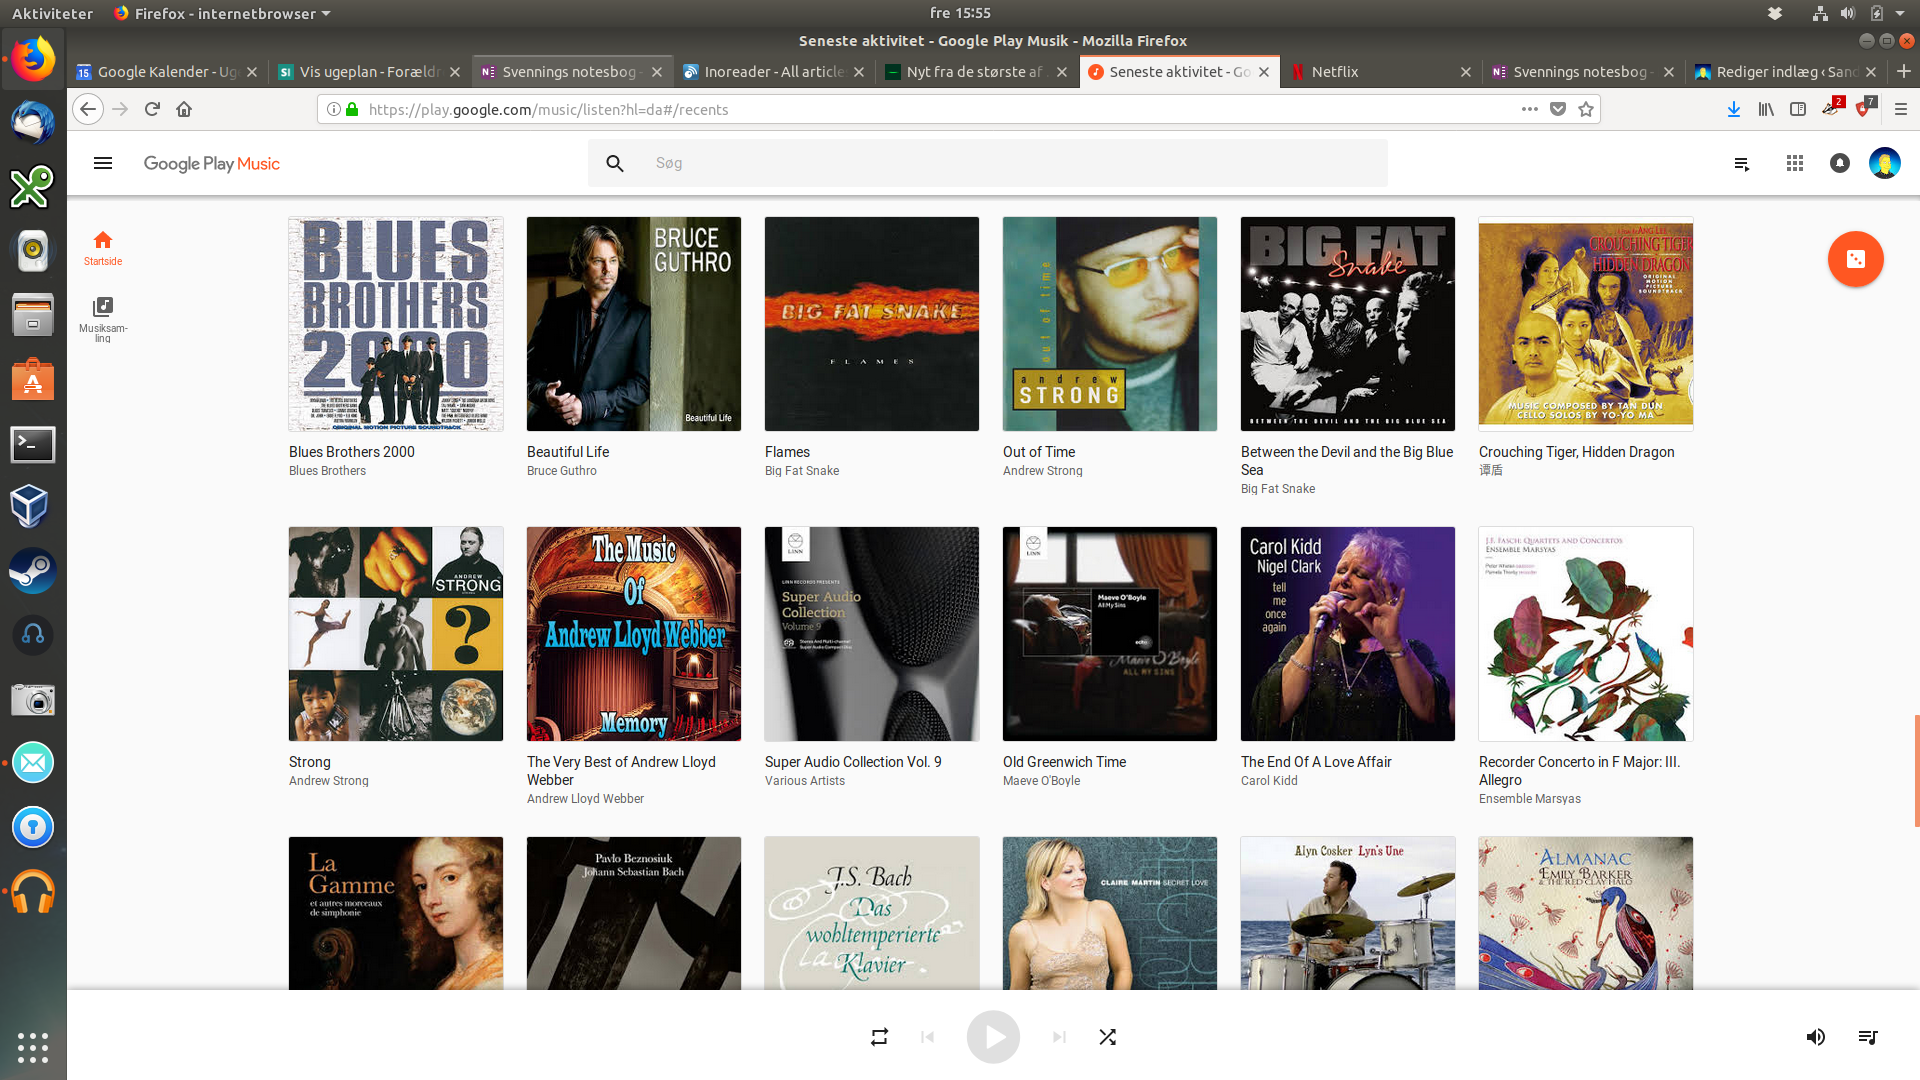The image size is (1920, 1080).
Task: Bookmark this page with star icon
Action: [x=1586, y=109]
